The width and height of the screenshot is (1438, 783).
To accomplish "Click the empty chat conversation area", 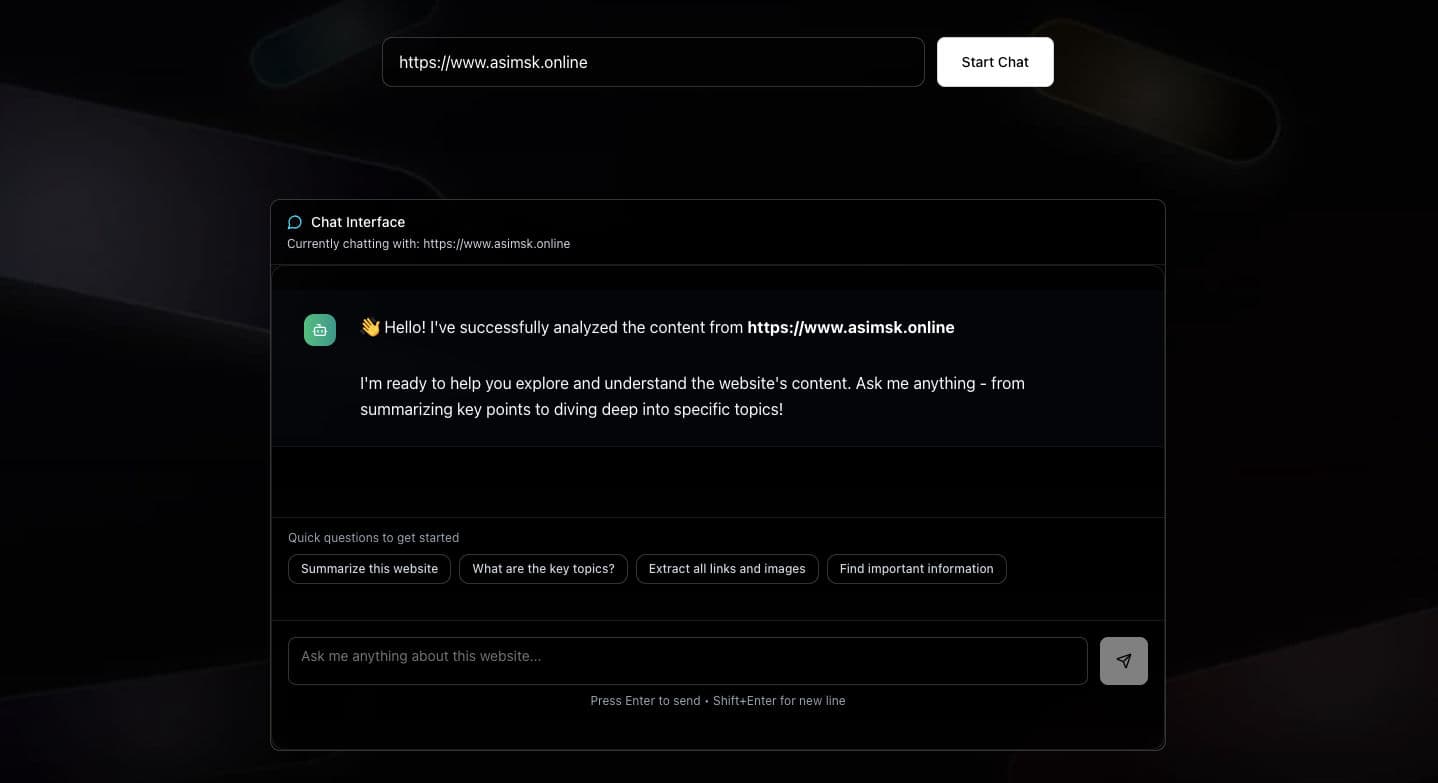I will tap(717, 480).
